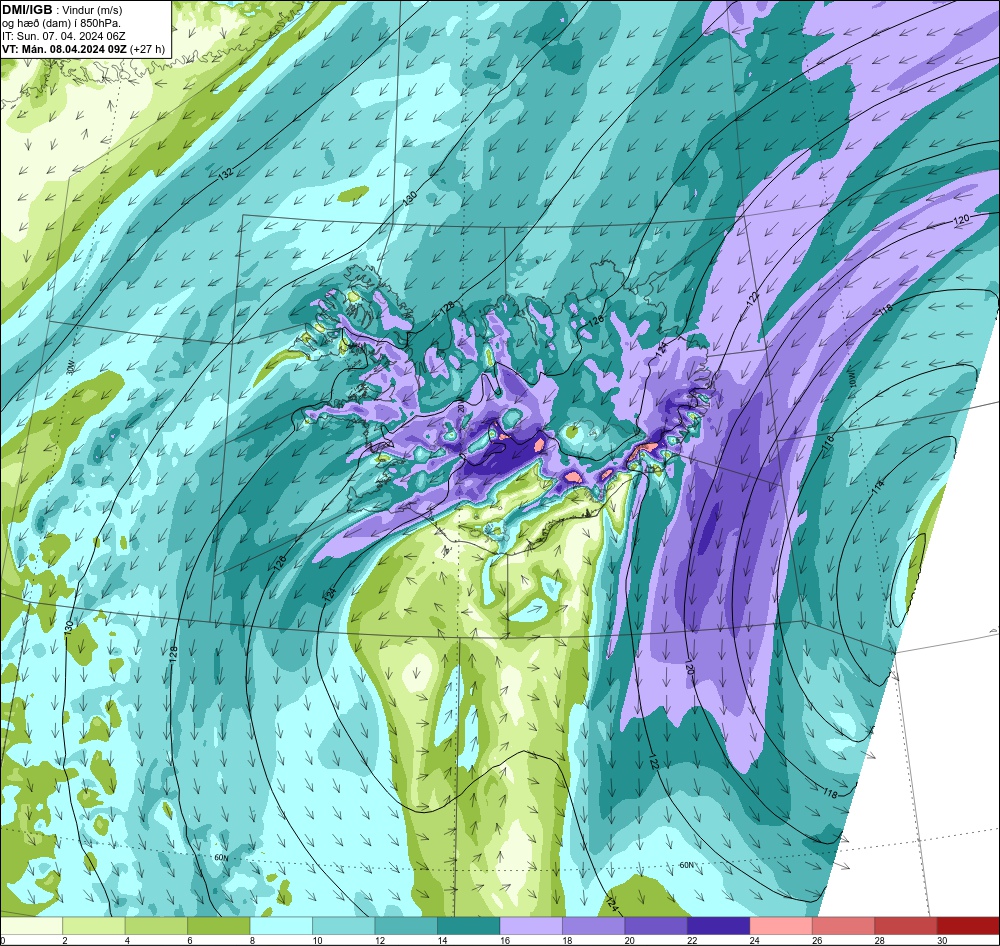Click the legend swatch between 14 and 16
Viewport: 1000px width, 946px height.
tap(469, 926)
